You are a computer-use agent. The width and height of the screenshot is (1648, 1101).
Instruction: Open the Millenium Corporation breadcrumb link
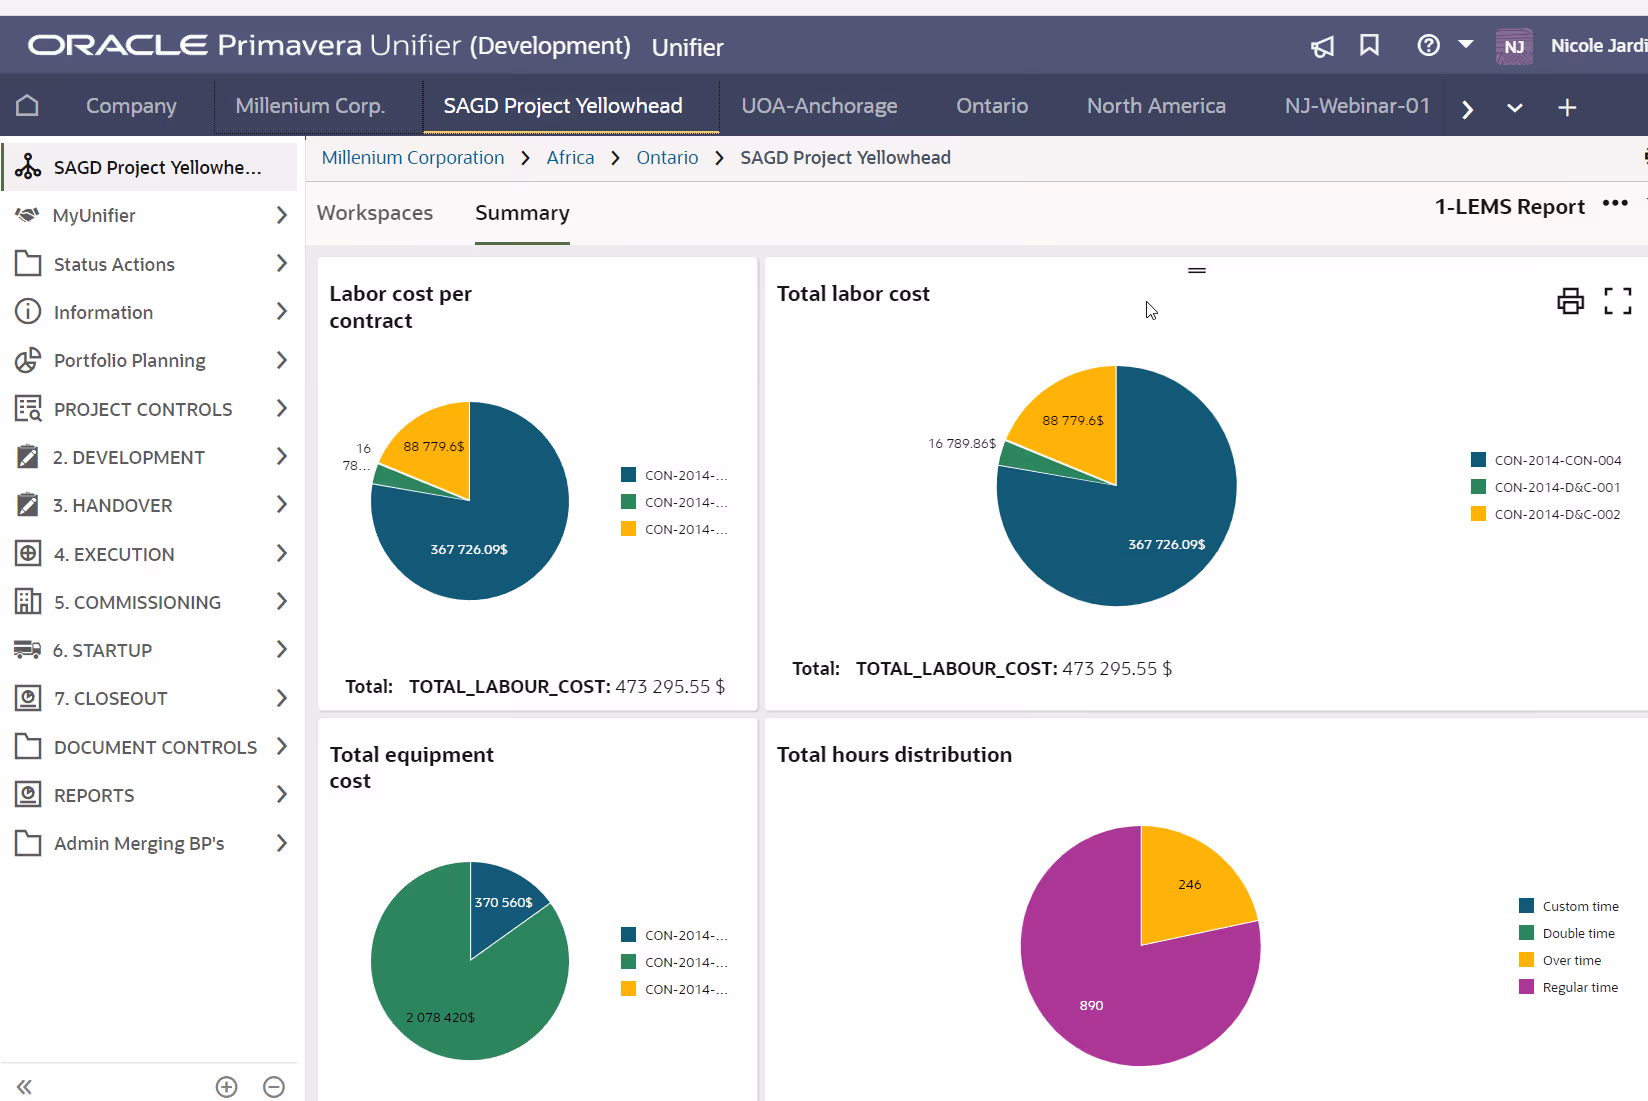coord(412,157)
